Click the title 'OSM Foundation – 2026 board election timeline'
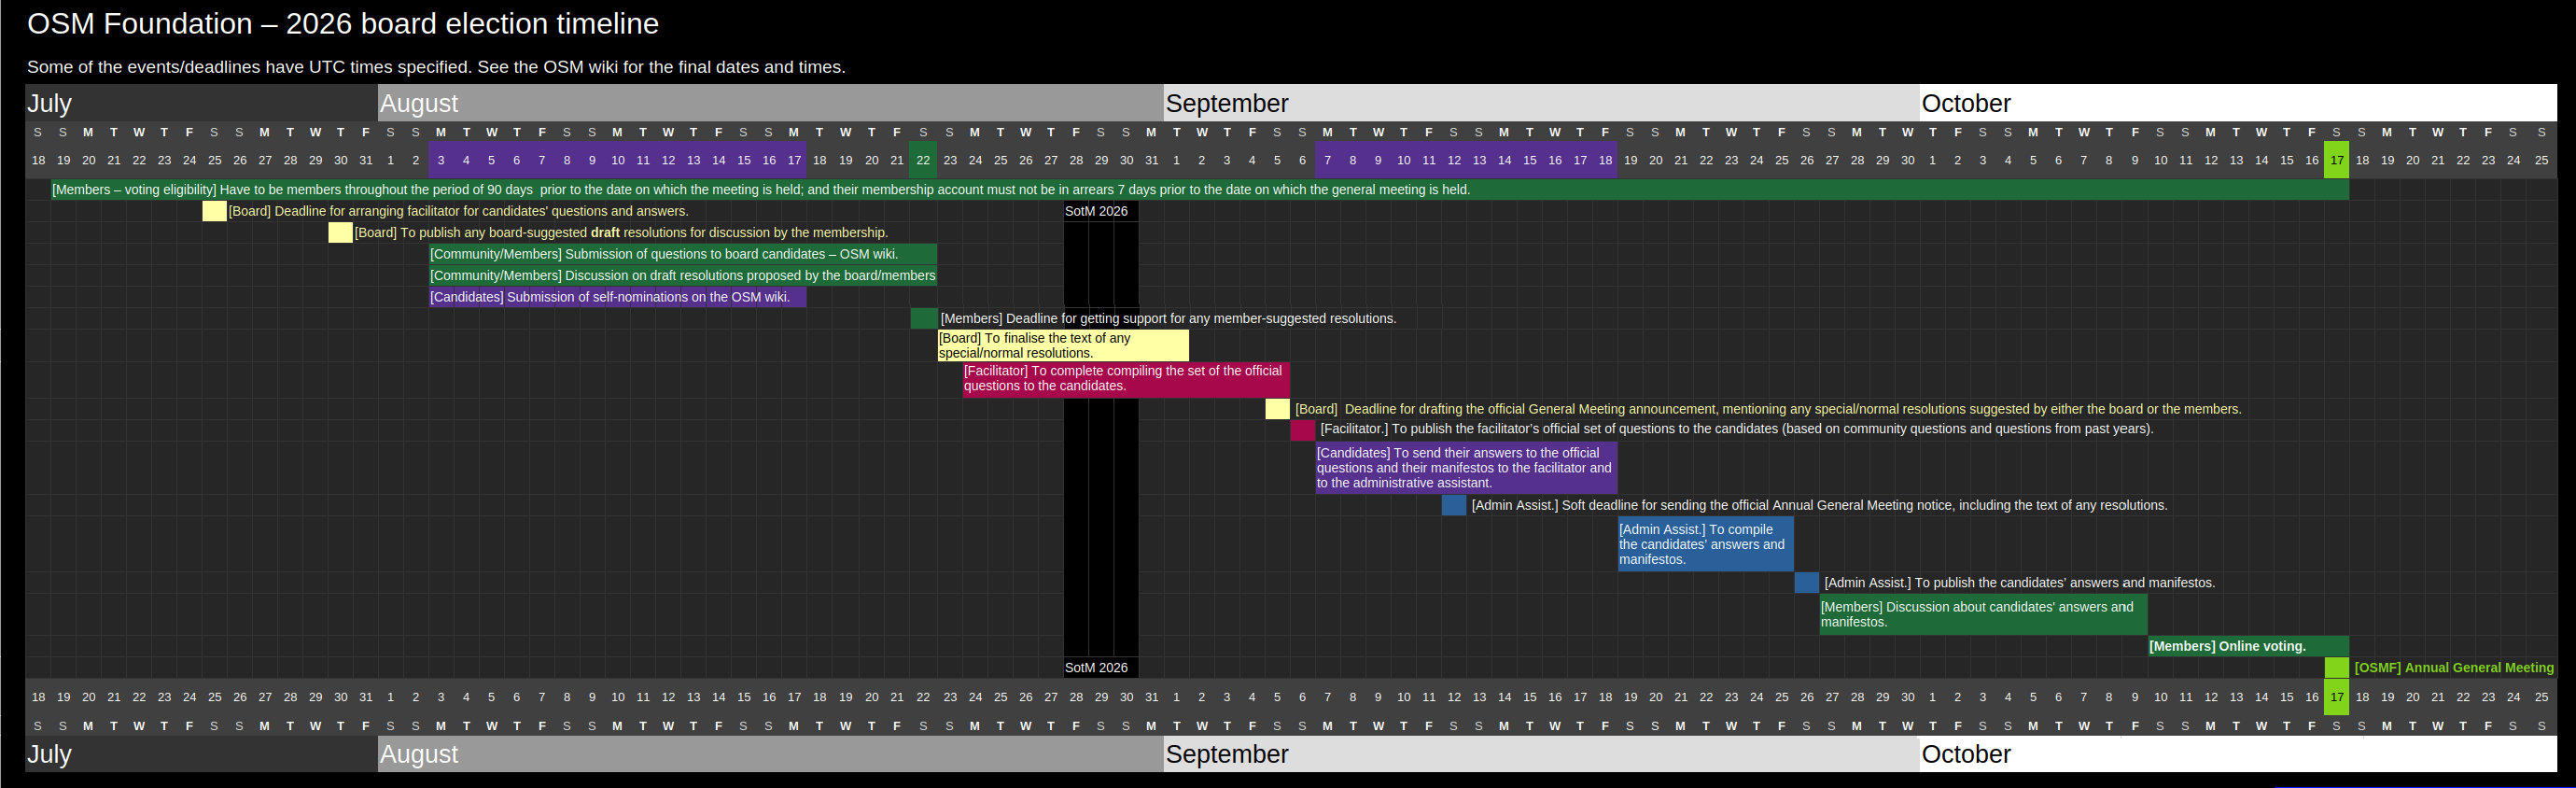The image size is (2576, 788). (x=343, y=24)
